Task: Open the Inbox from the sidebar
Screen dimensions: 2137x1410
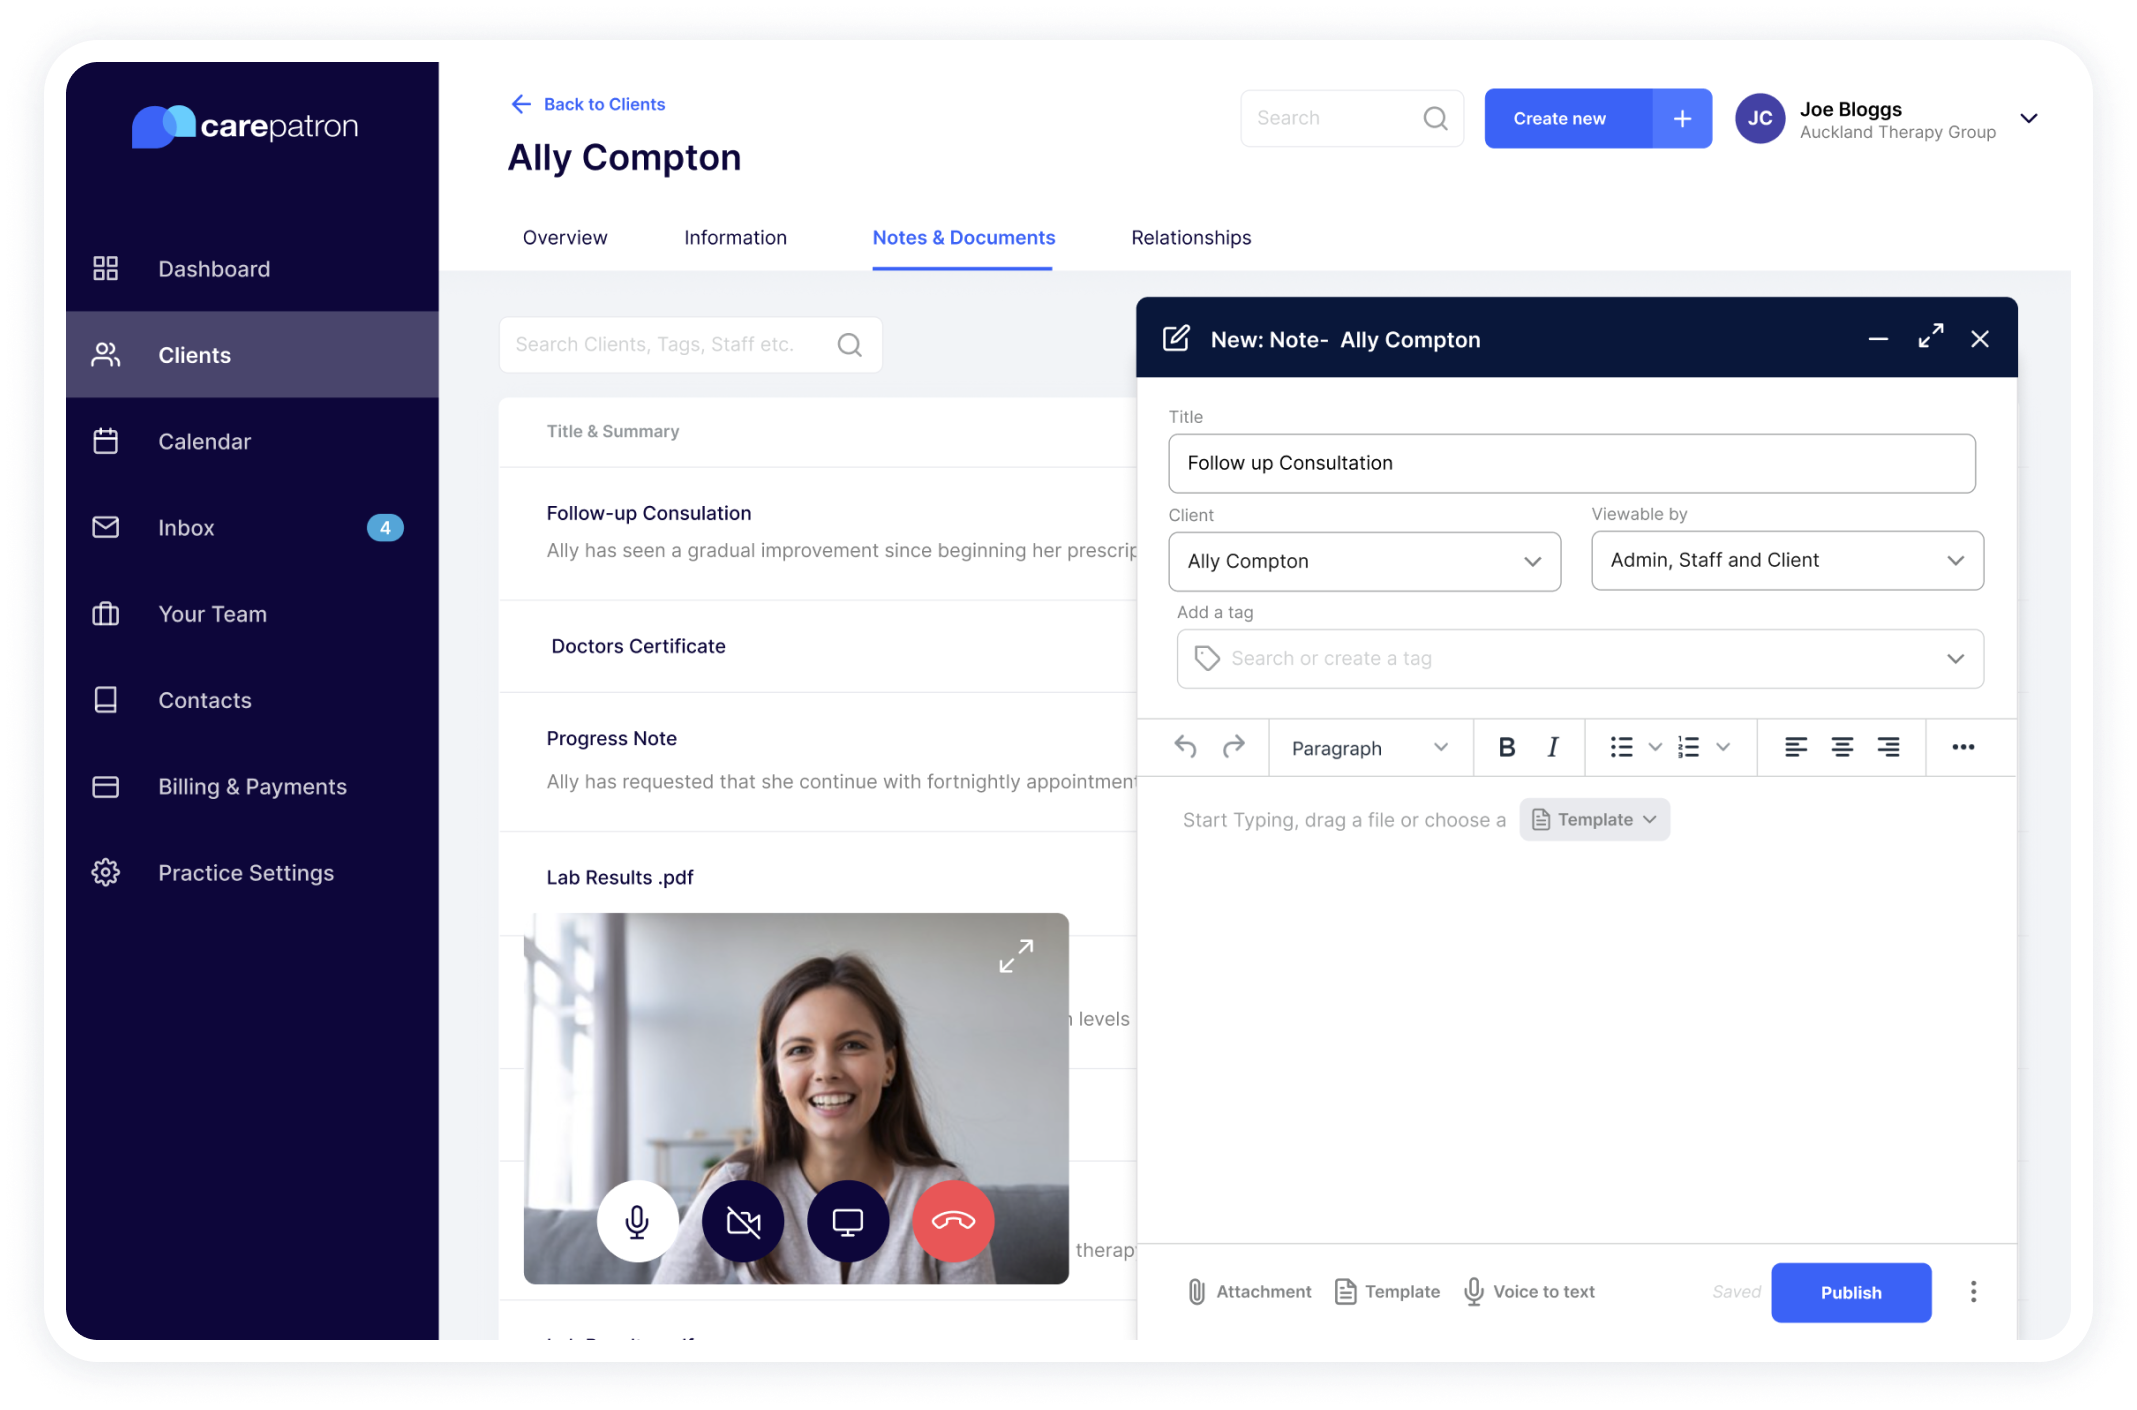Action: click(x=186, y=527)
